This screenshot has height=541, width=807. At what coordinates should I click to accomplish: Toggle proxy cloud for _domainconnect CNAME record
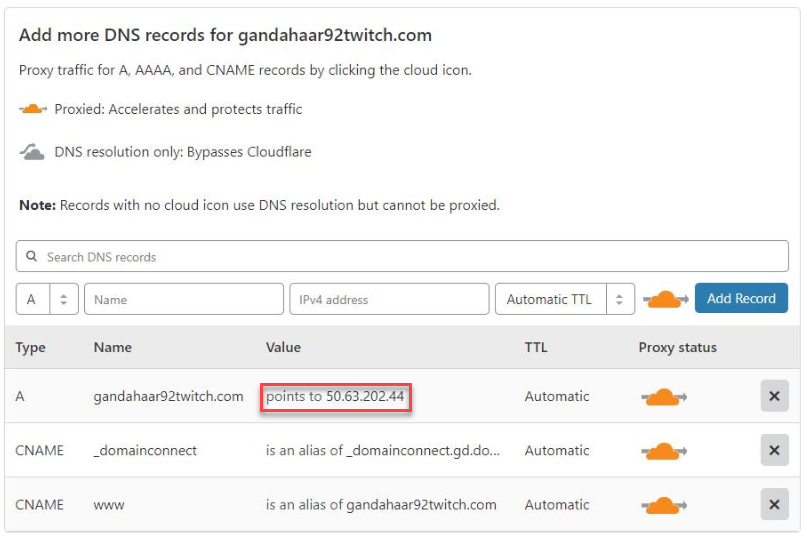[664, 451]
